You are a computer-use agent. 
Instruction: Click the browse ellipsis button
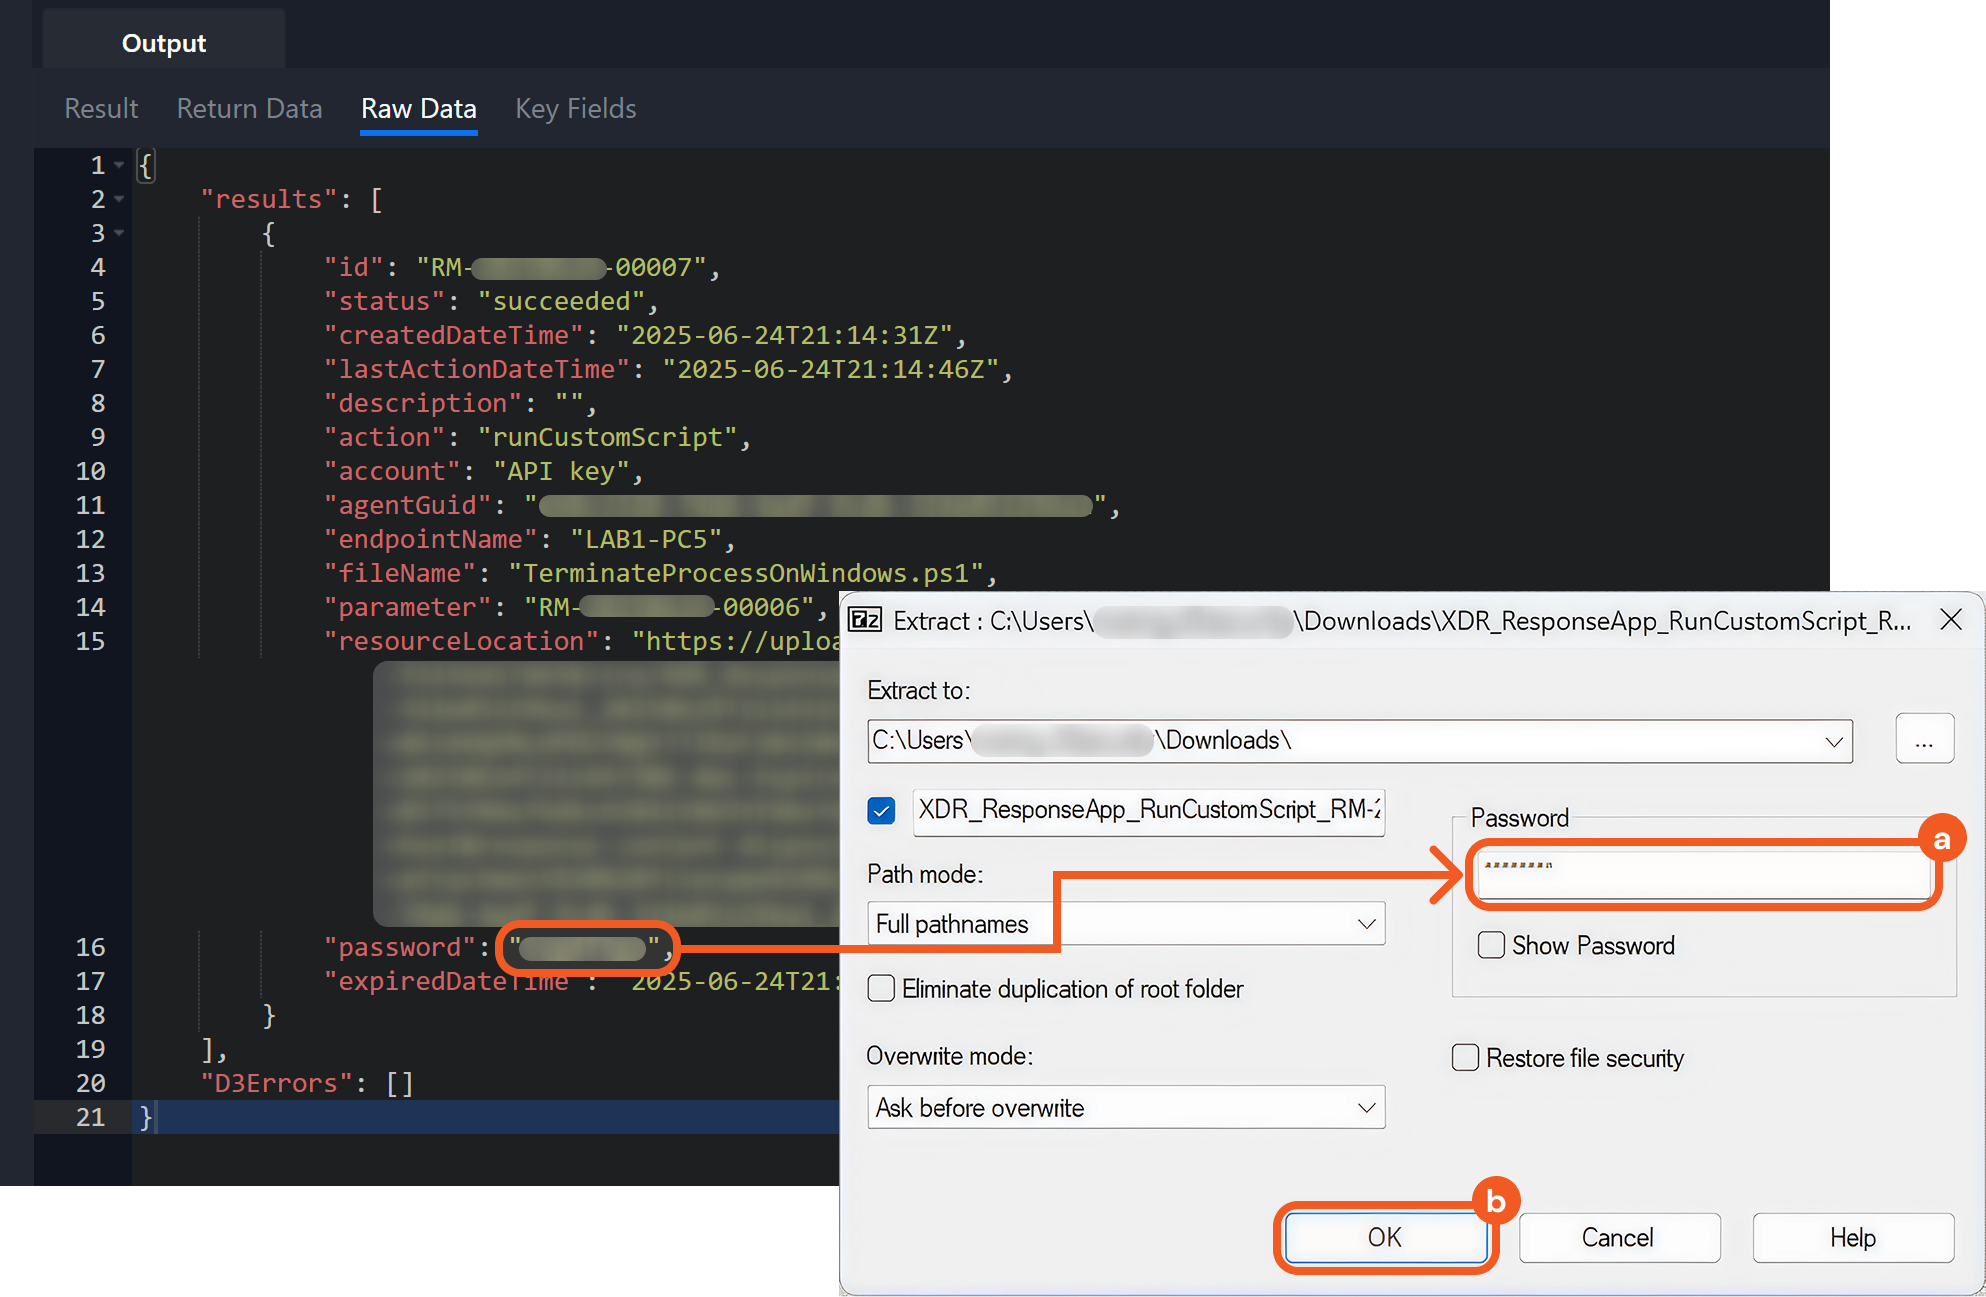[1924, 740]
